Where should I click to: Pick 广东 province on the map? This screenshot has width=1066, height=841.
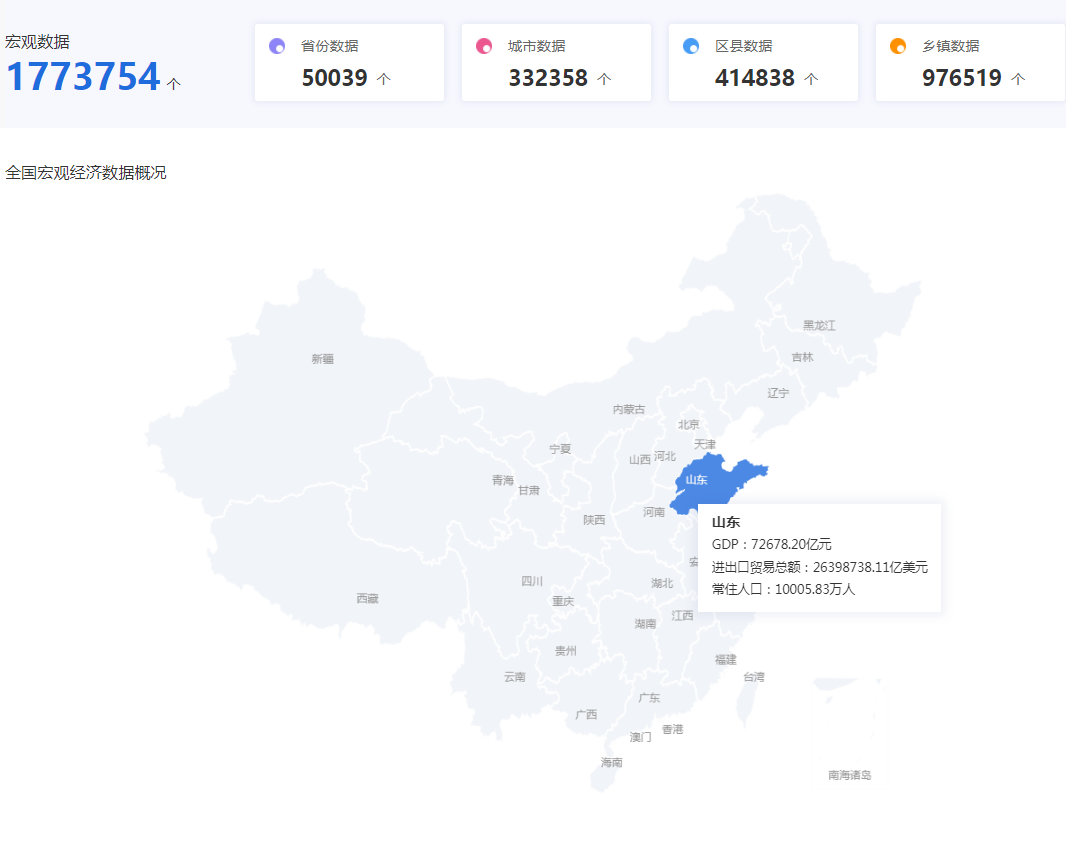tap(649, 698)
